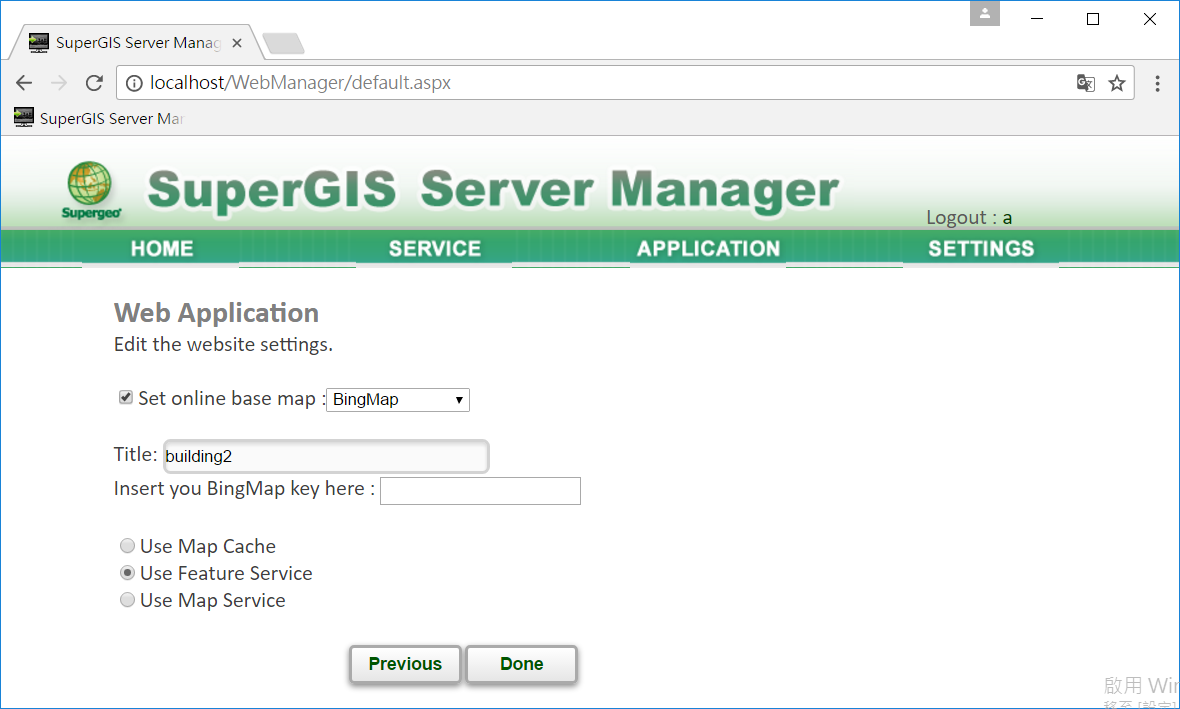
Task: Open a new browser tab
Action: pyautogui.click(x=284, y=44)
